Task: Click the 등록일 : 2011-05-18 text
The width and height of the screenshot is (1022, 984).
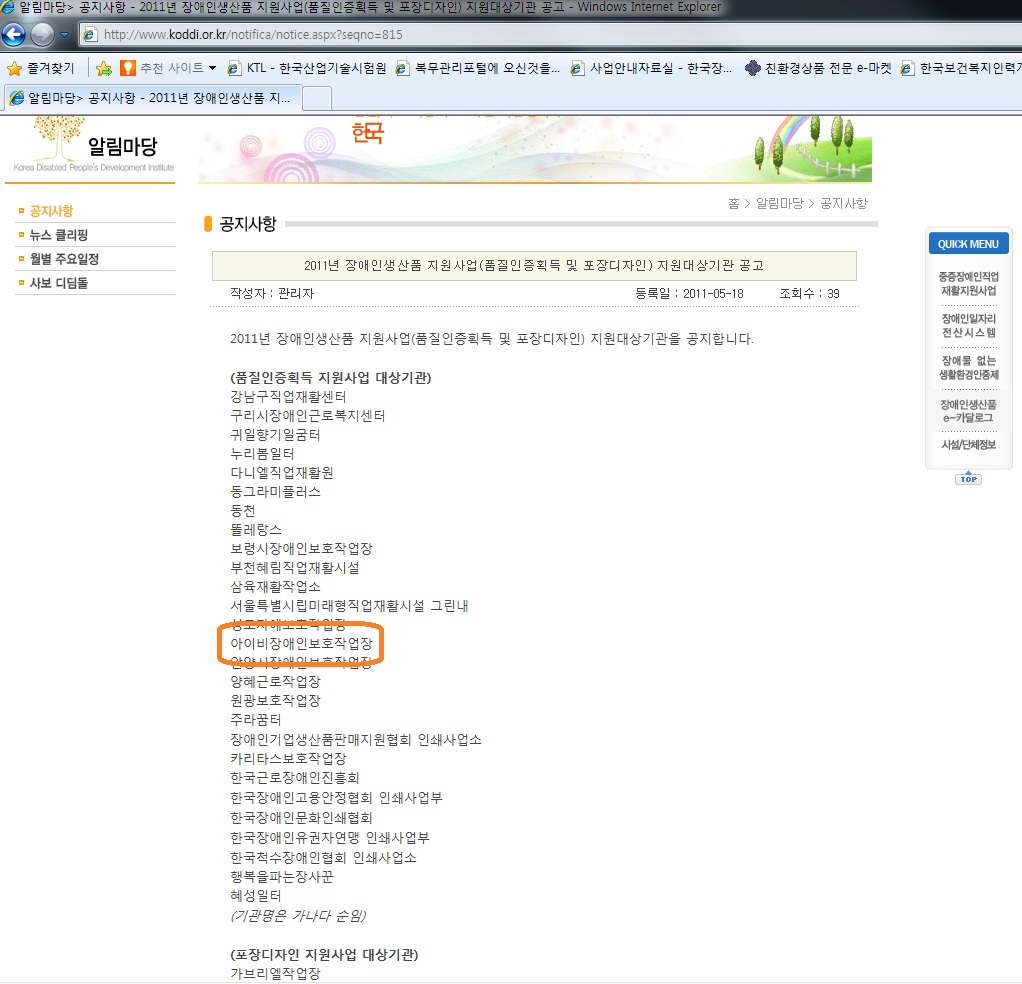Action: tap(690, 294)
